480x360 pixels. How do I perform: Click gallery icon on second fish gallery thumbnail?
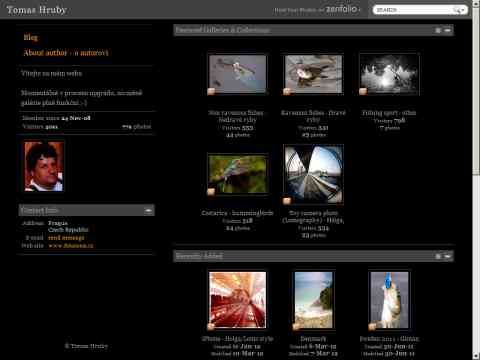tap(287, 92)
